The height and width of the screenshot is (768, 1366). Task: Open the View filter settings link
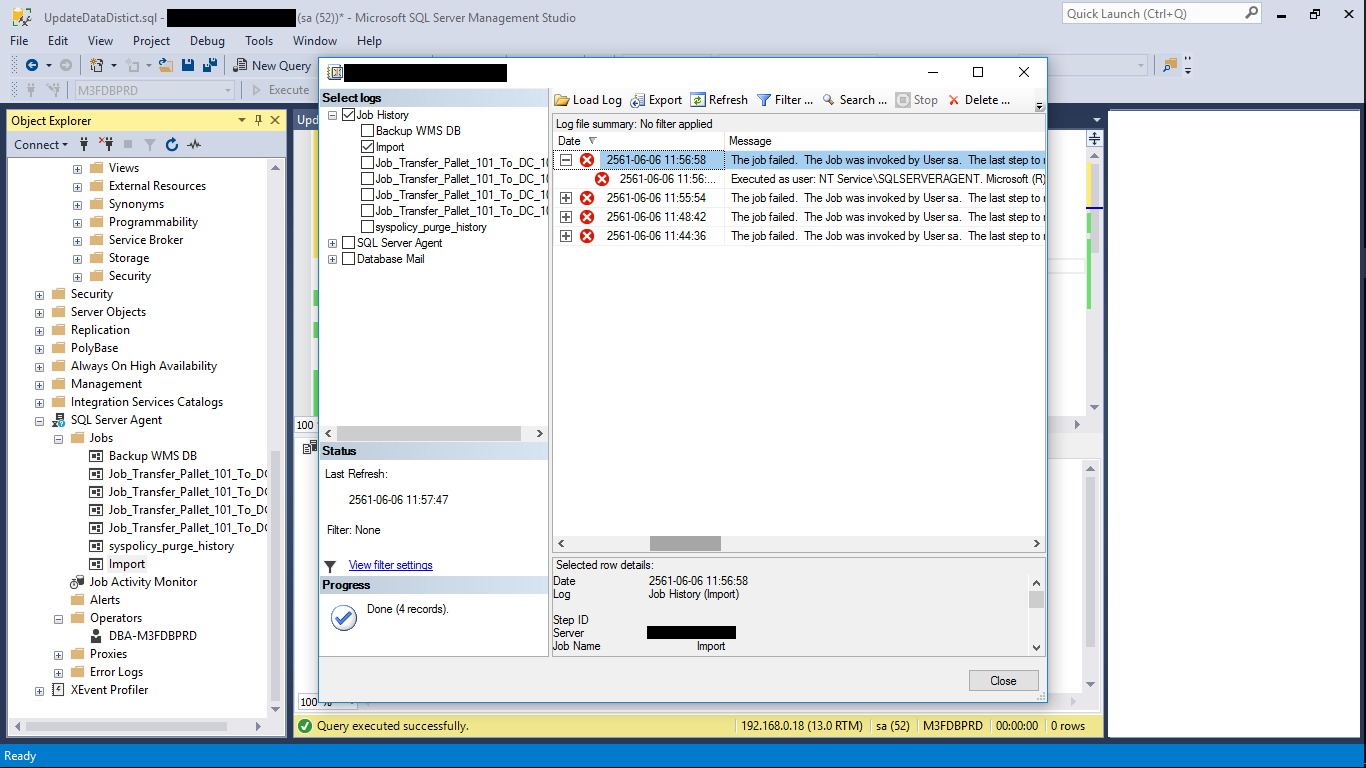pos(390,565)
